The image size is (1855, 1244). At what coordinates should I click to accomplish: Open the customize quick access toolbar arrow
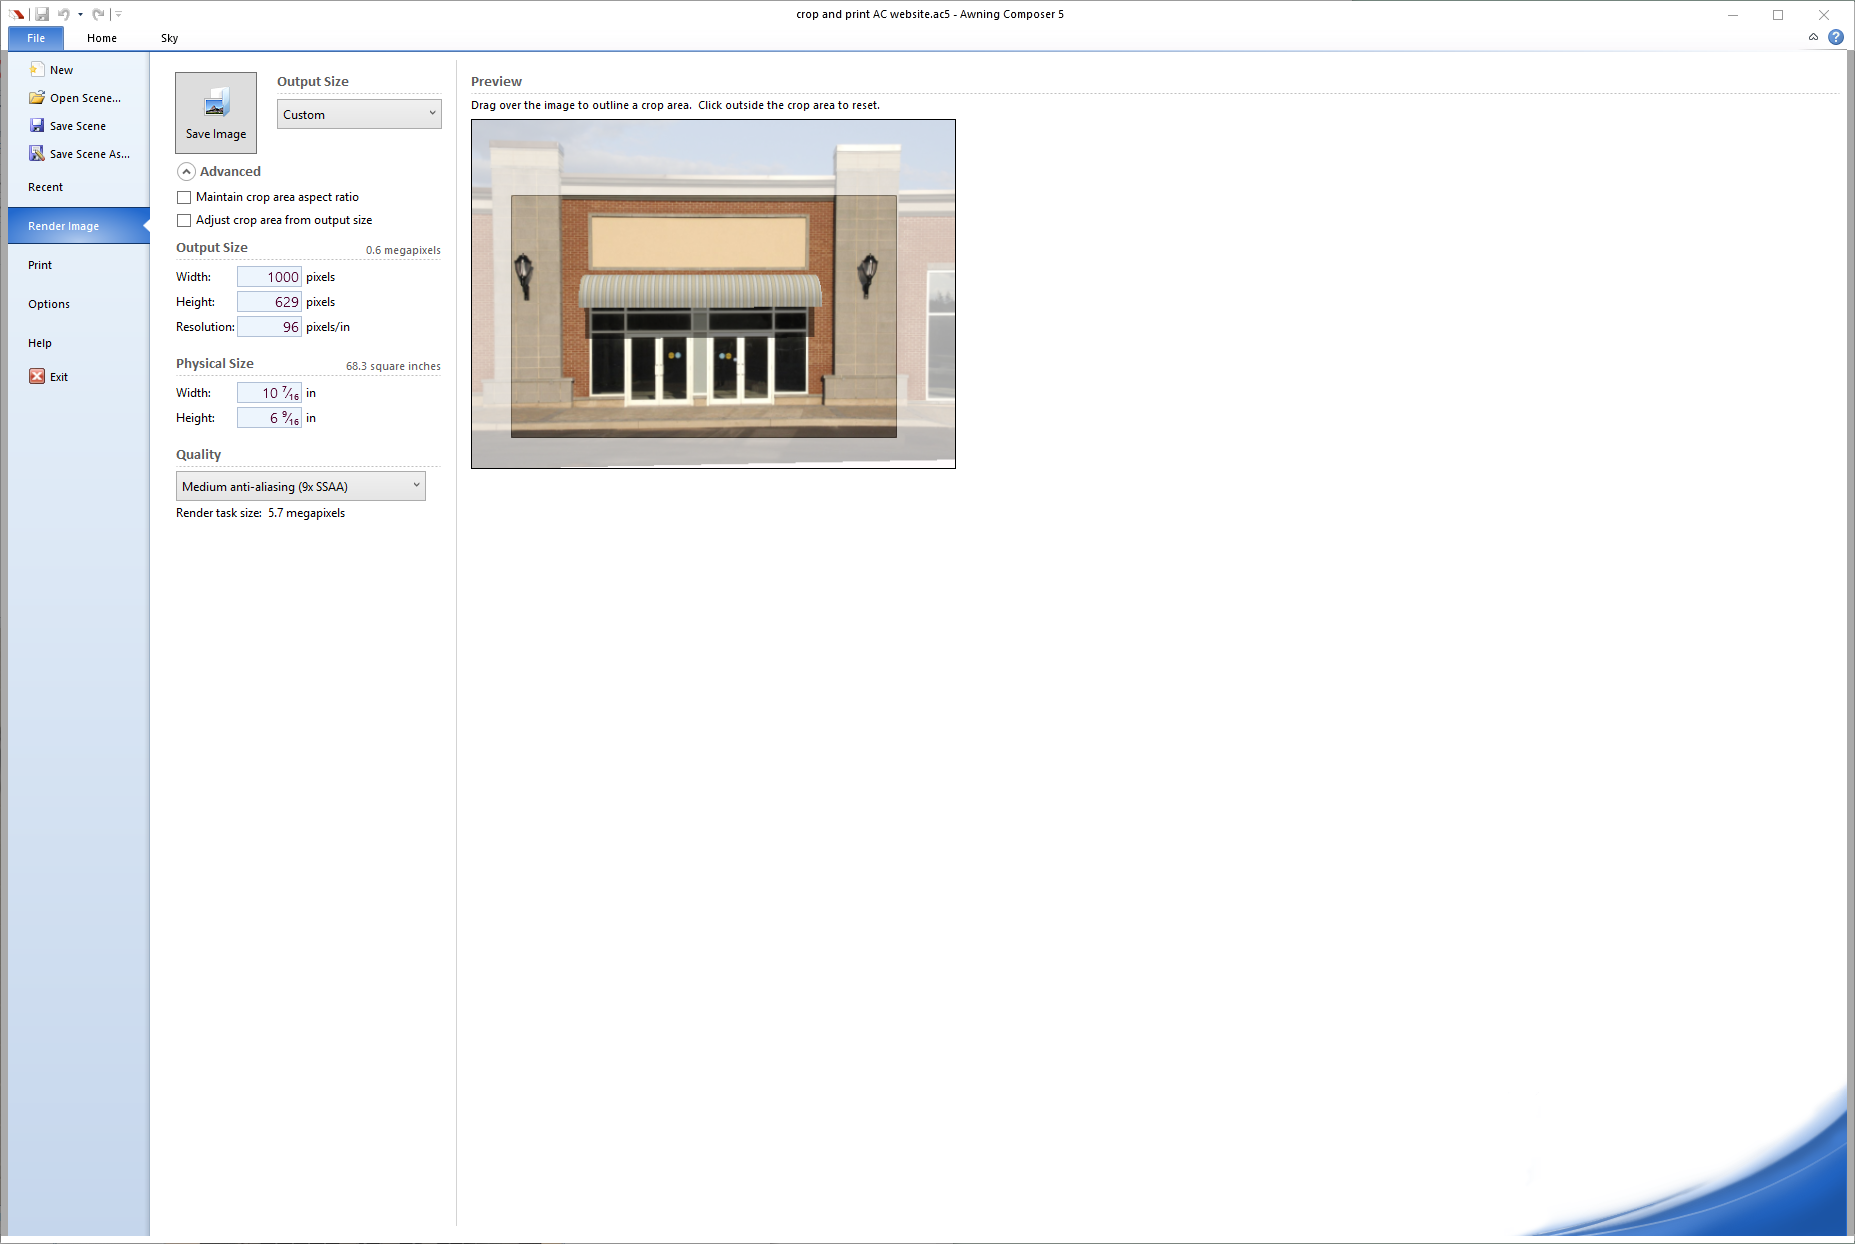point(118,14)
